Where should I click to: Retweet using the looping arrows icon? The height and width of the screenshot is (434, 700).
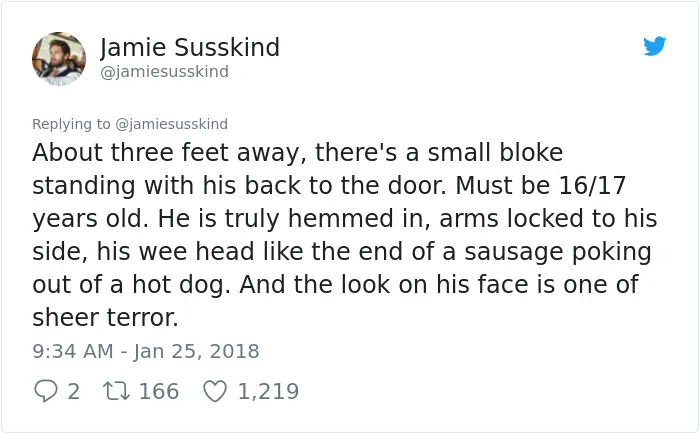coord(117,391)
